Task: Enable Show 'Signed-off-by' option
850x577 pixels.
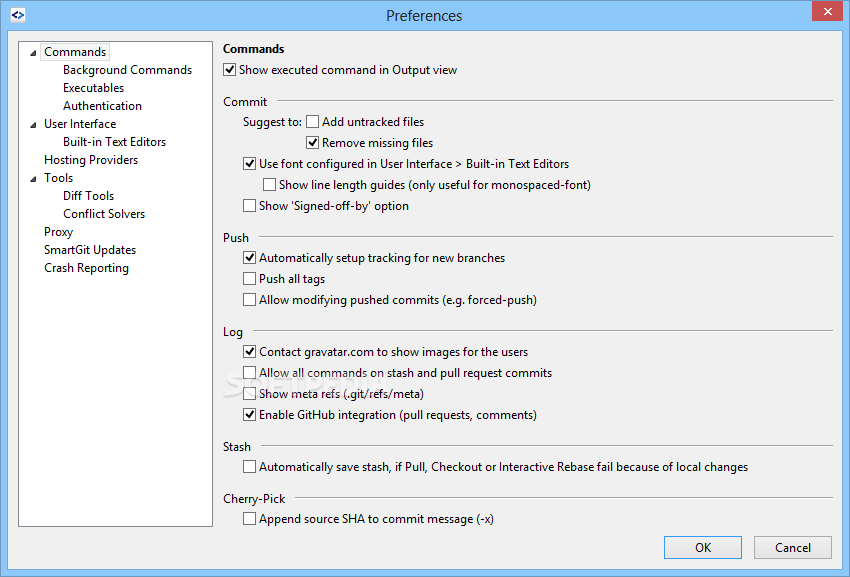Action: coord(249,206)
